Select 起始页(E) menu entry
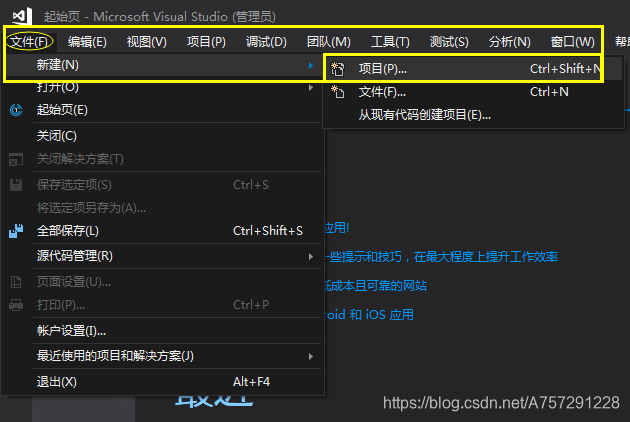The width and height of the screenshot is (630, 422). click(162, 110)
